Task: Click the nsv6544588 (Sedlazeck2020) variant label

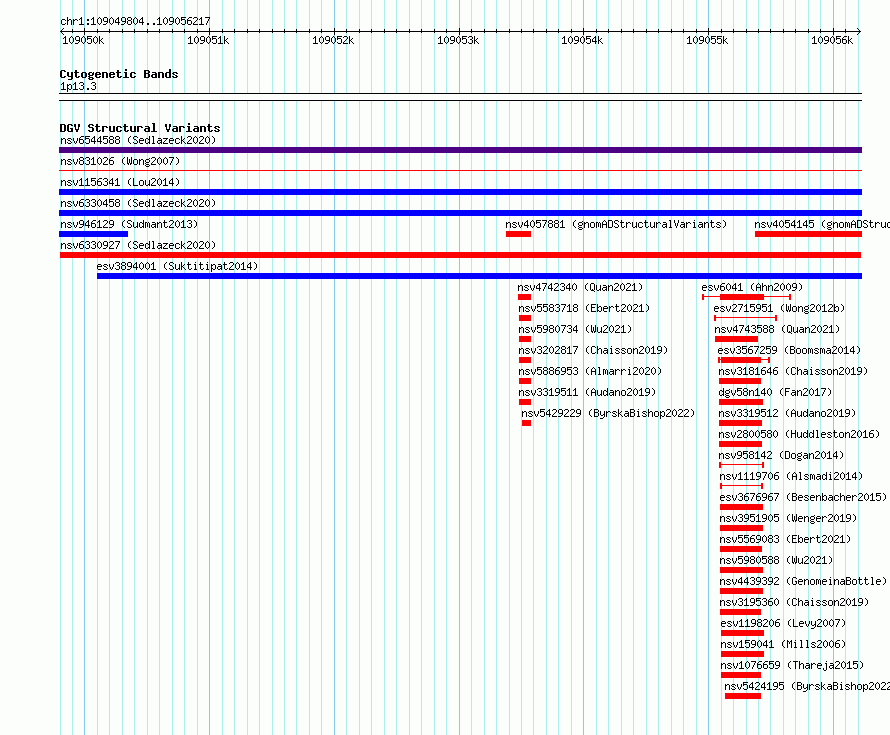Action: pyautogui.click(x=138, y=140)
